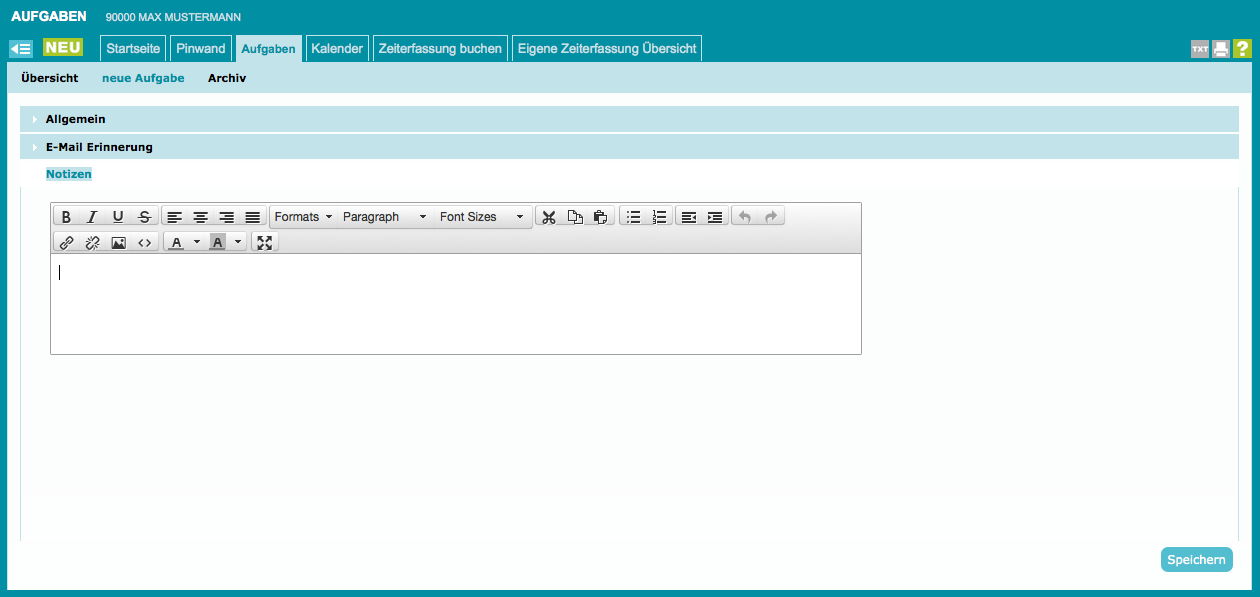The height and width of the screenshot is (597, 1260).
Task: Click the cut scissors icon
Action: click(548, 217)
